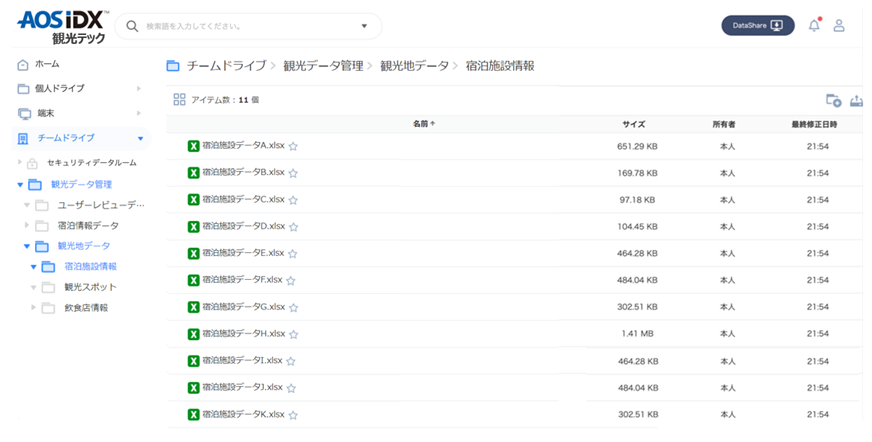Star 宿泊施設データG.xlsx as favorite
The width and height of the screenshot is (872, 442).
[x=294, y=307]
